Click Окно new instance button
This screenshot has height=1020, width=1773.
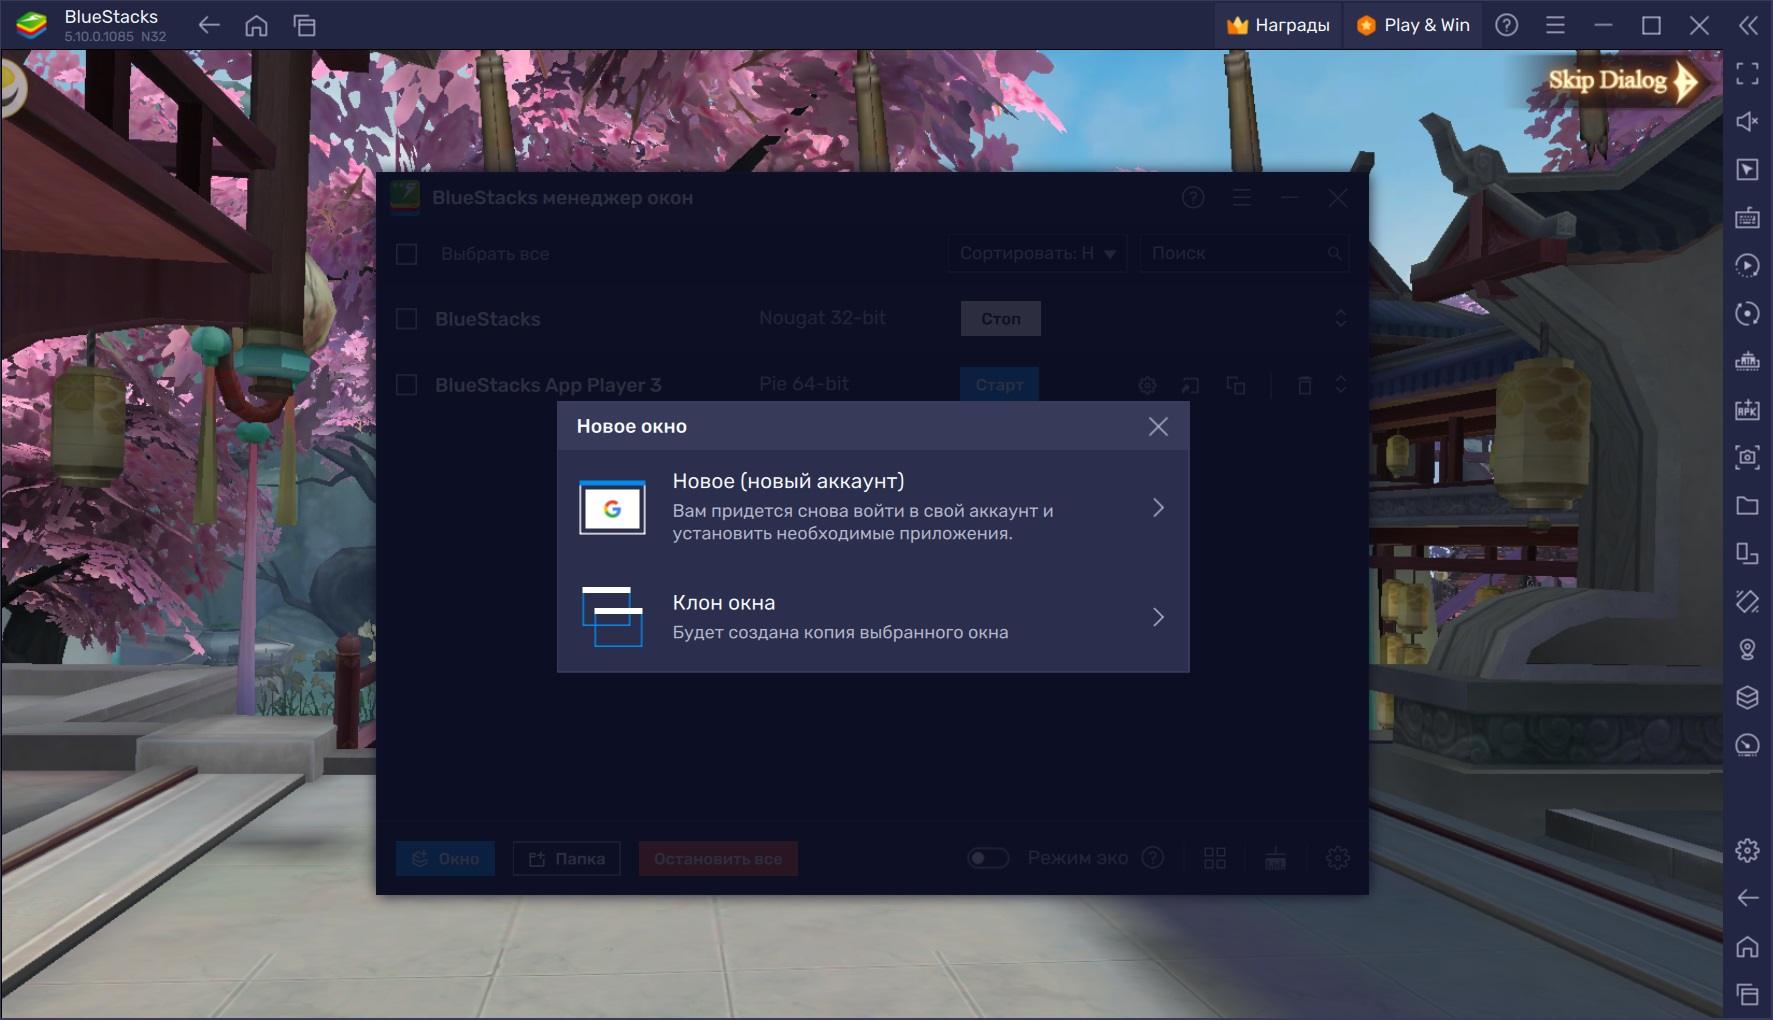445,858
